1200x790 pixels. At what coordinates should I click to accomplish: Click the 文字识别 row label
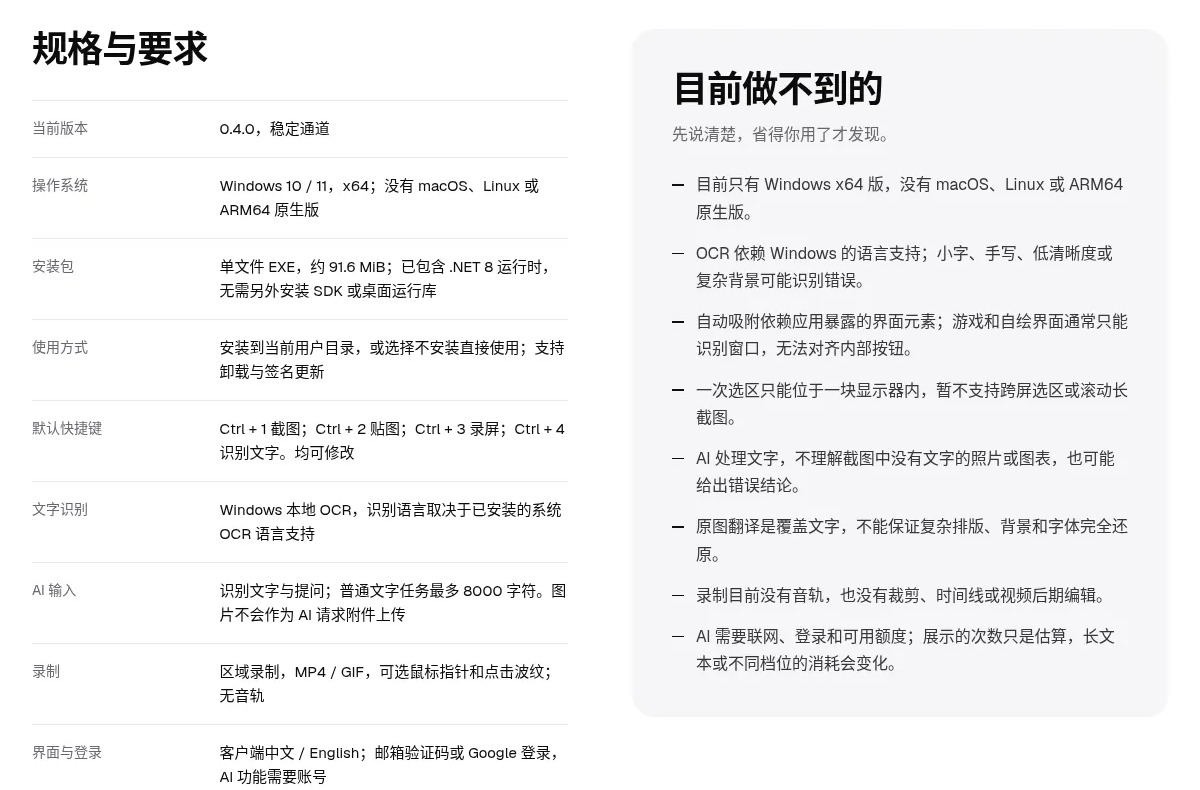pos(60,509)
